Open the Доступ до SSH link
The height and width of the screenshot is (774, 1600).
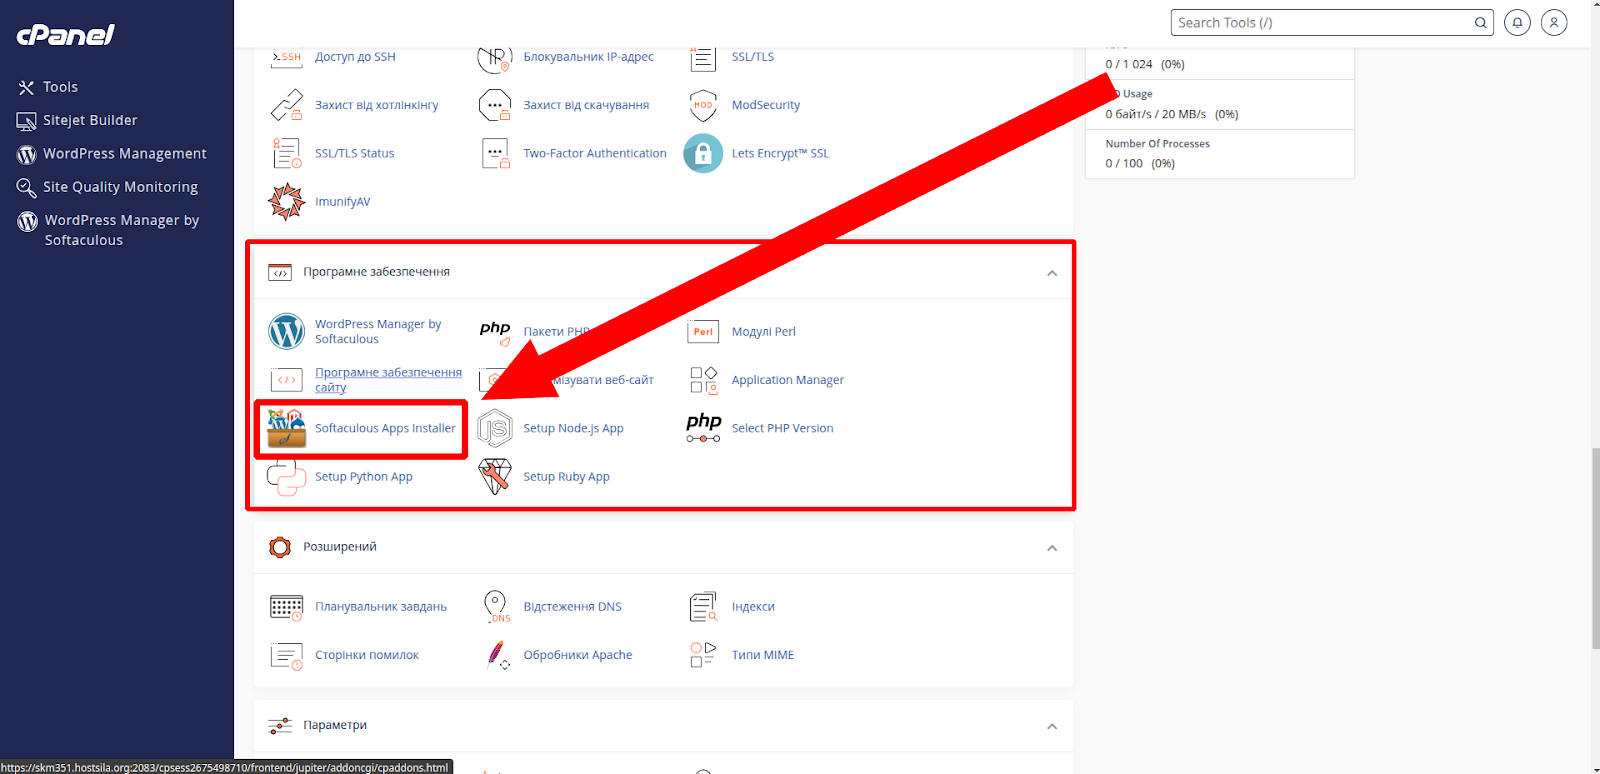[355, 57]
